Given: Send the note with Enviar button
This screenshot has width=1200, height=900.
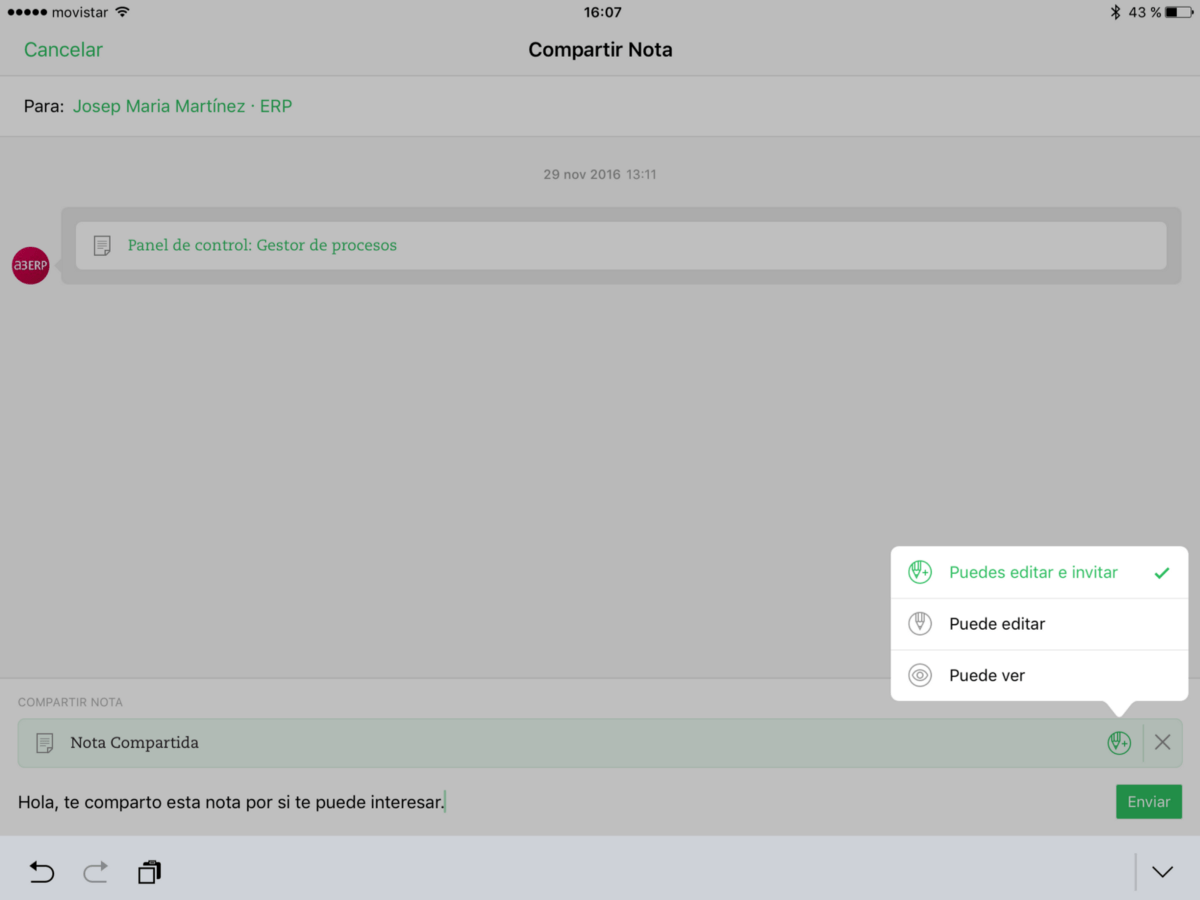Looking at the screenshot, I should [1149, 802].
